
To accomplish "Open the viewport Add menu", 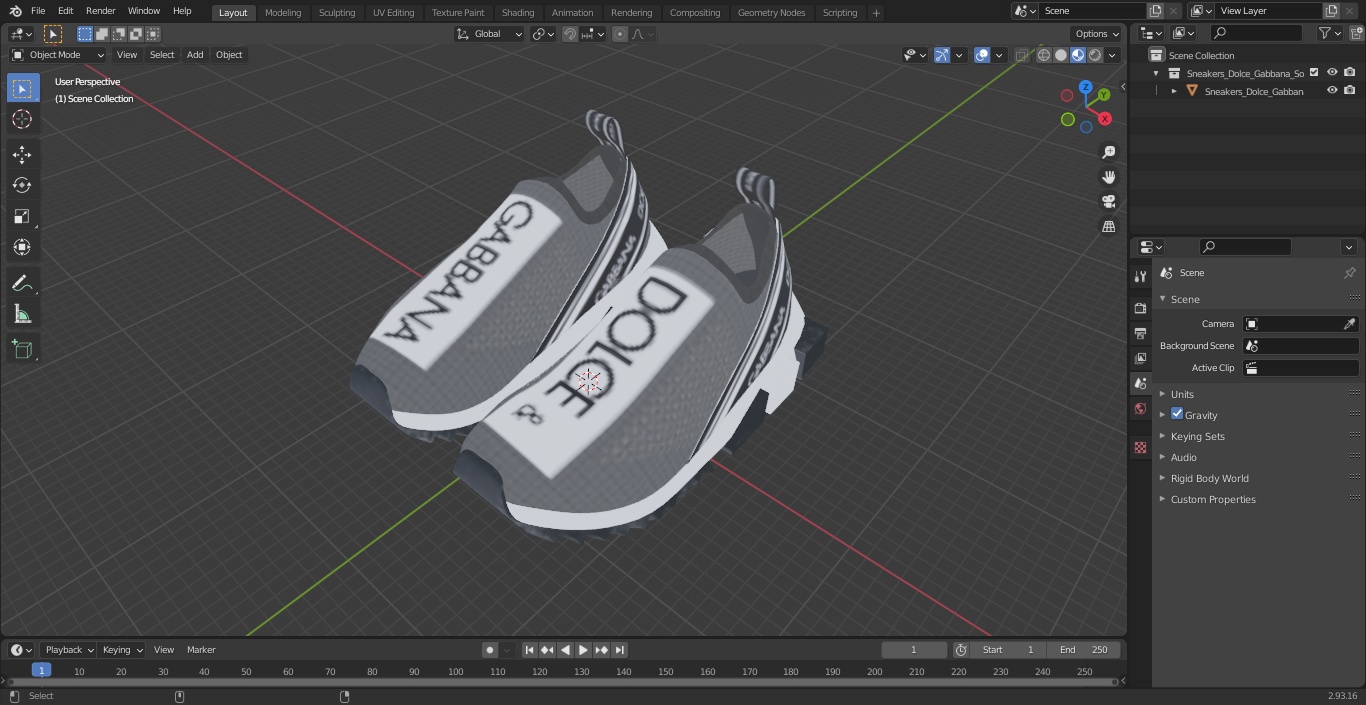I will tap(195, 55).
